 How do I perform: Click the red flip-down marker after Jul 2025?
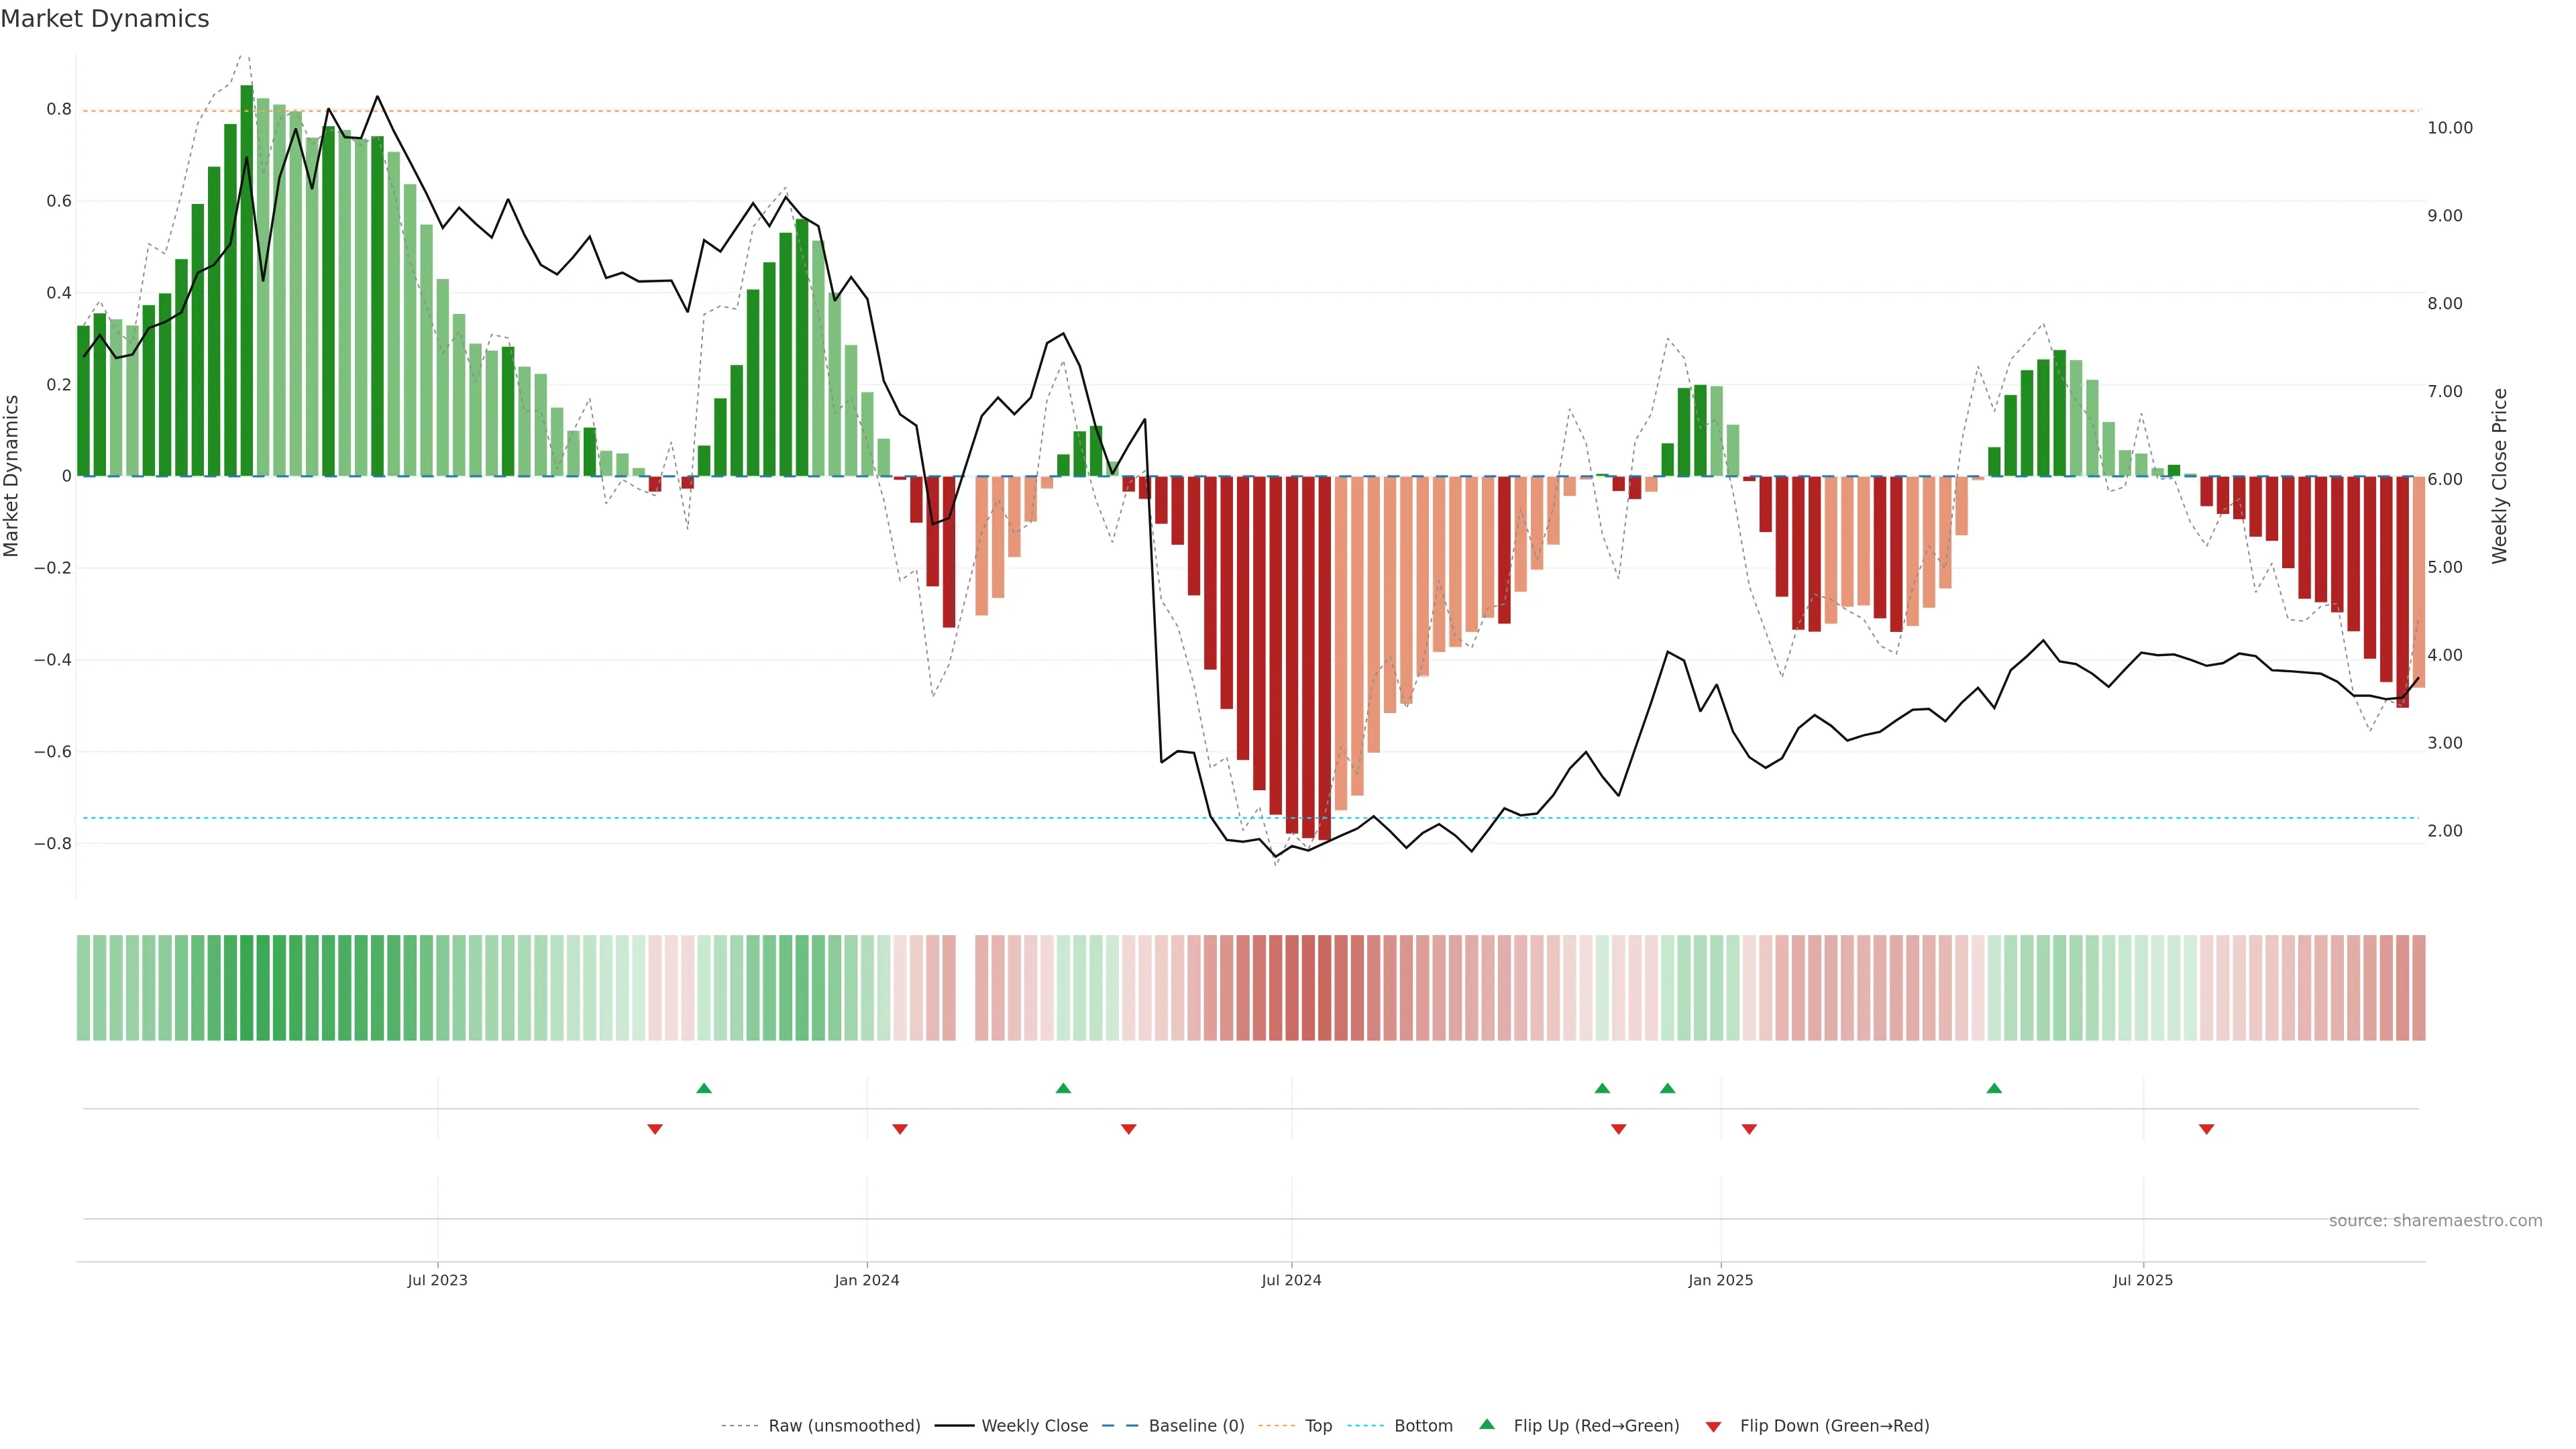[x=2206, y=1129]
